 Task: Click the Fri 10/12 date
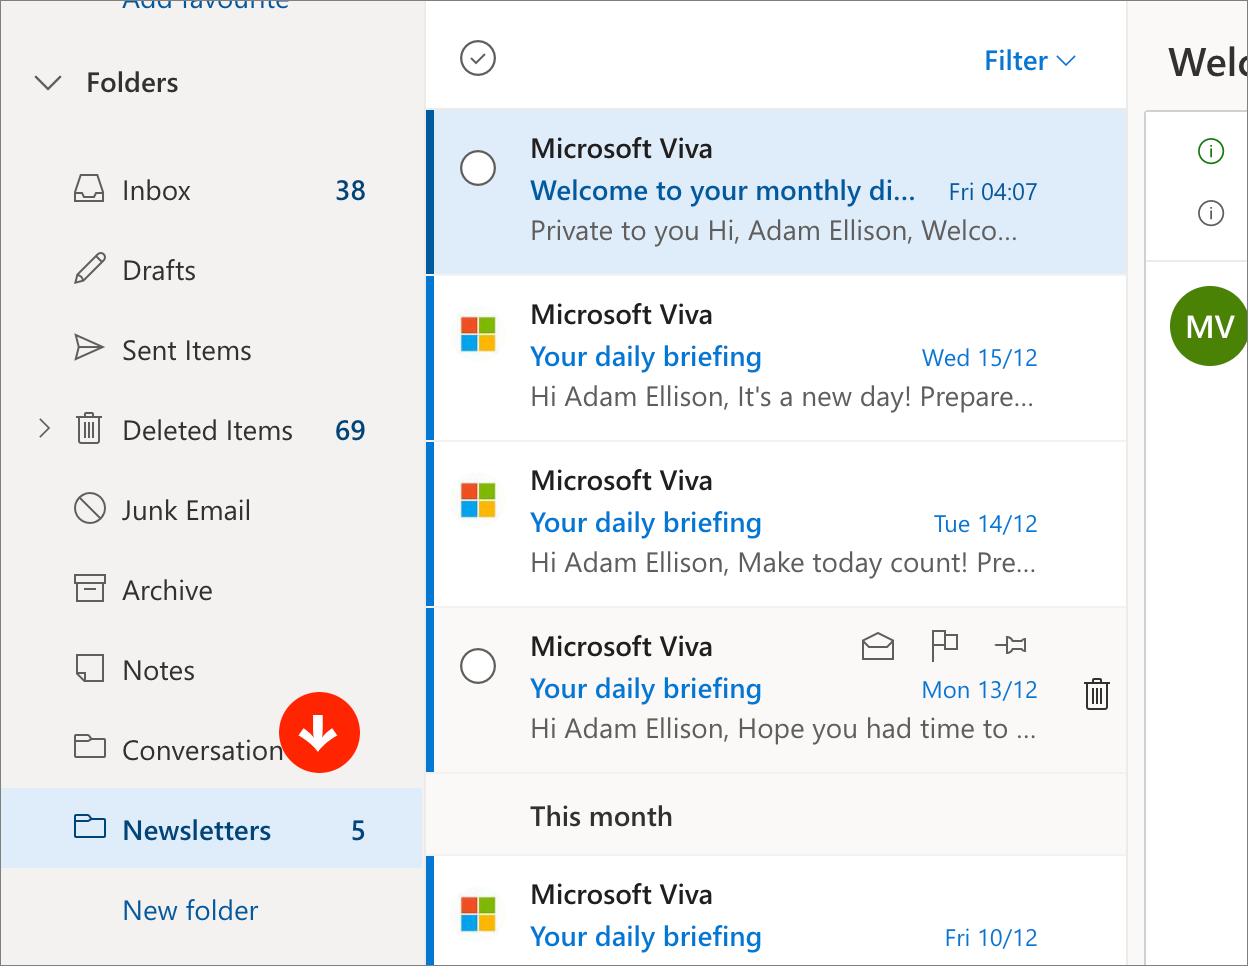tap(991, 938)
